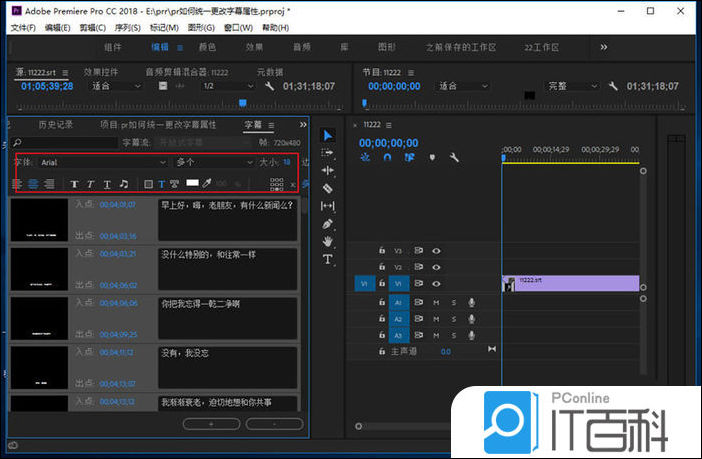Open timeline wrench display settings
702x459 pixels.
[453, 157]
